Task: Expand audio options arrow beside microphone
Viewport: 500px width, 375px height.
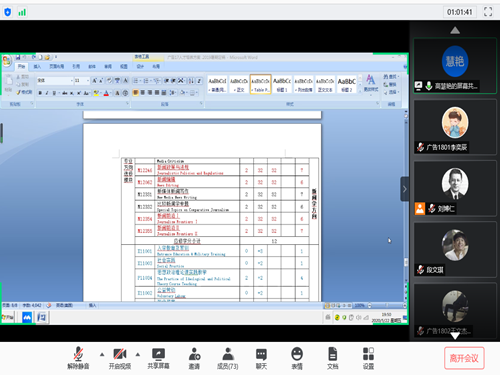Action: point(102,354)
